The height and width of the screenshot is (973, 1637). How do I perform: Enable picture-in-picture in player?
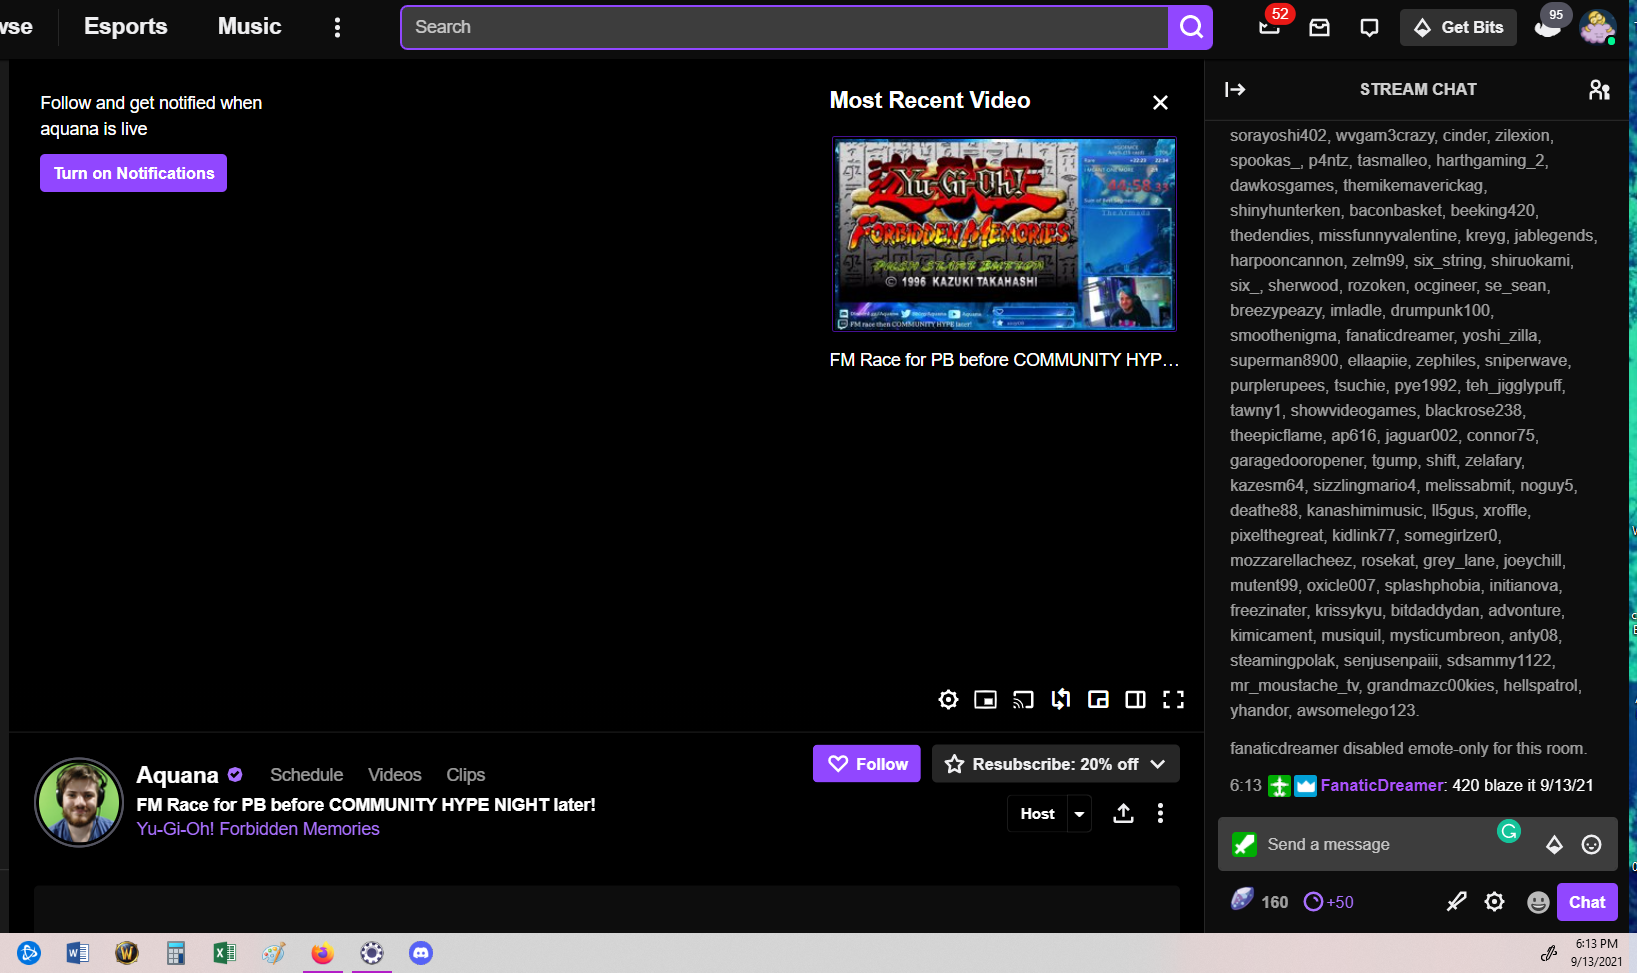point(1098,700)
